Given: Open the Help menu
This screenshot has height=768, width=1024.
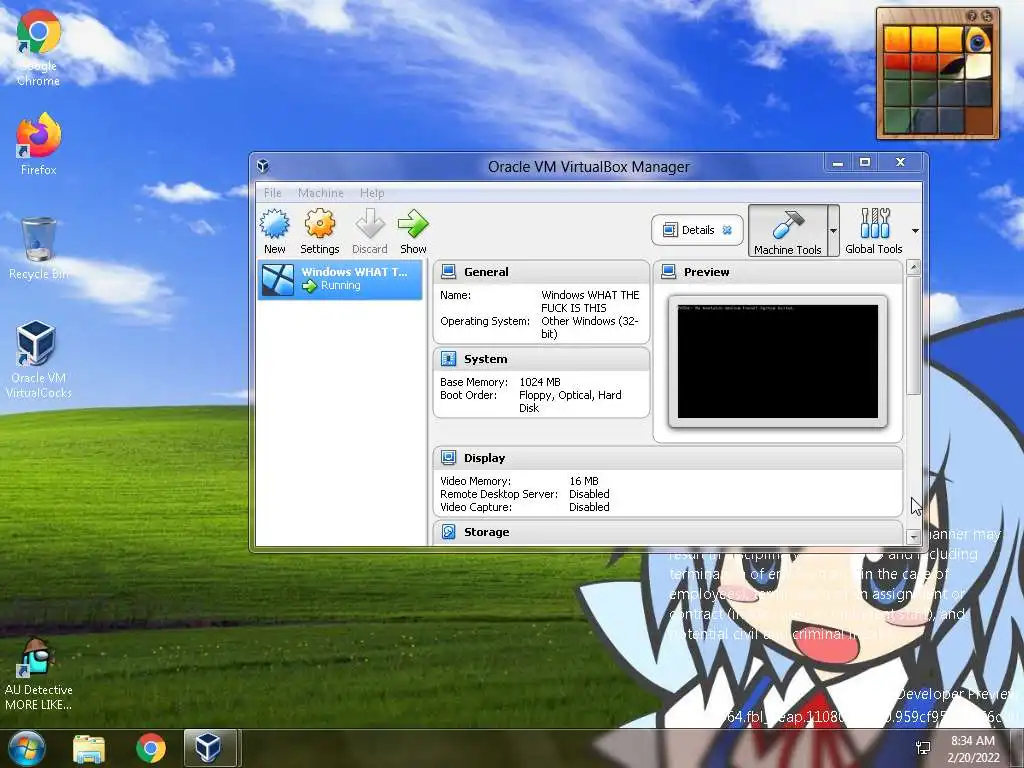Looking at the screenshot, I should pos(372,193).
